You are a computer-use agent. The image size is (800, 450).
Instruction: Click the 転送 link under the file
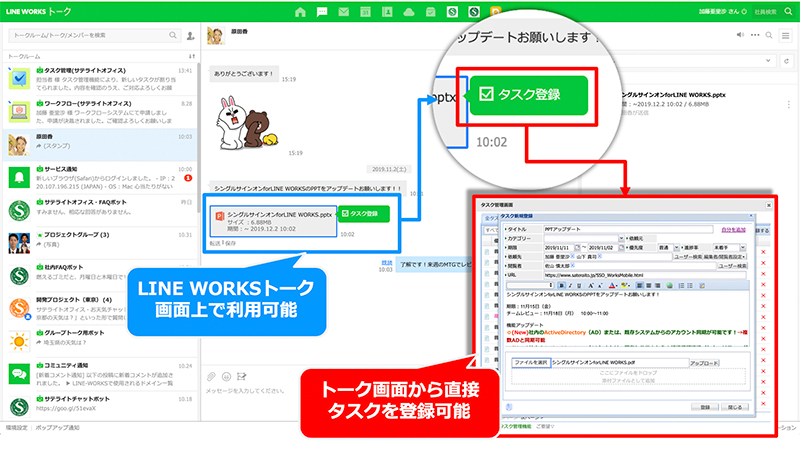pos(214,243)
